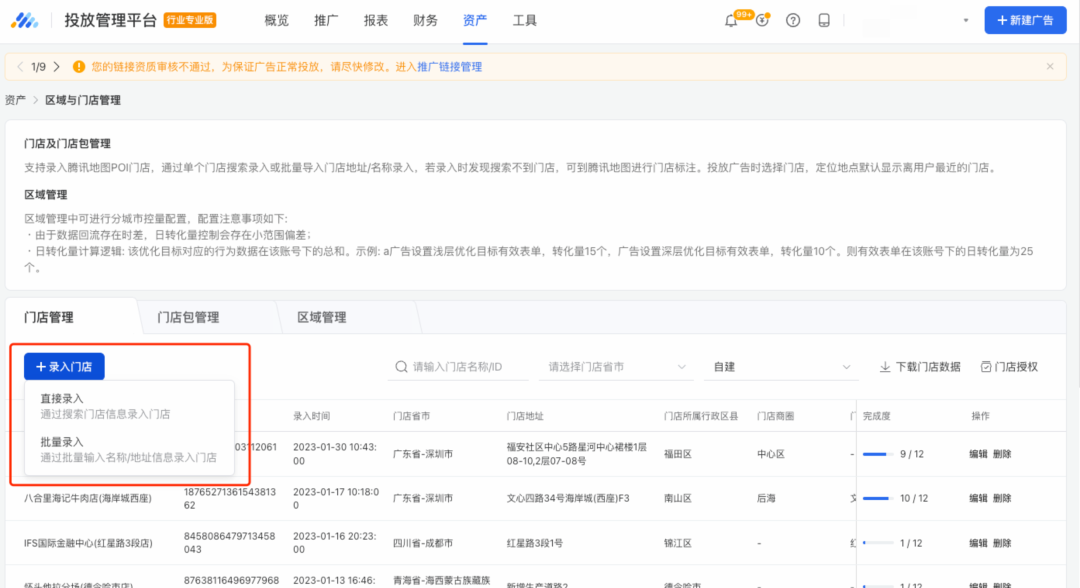Select the 报表 menu item
The height and width of the screenshot is (588, 1080).
[x=375, y=19]
